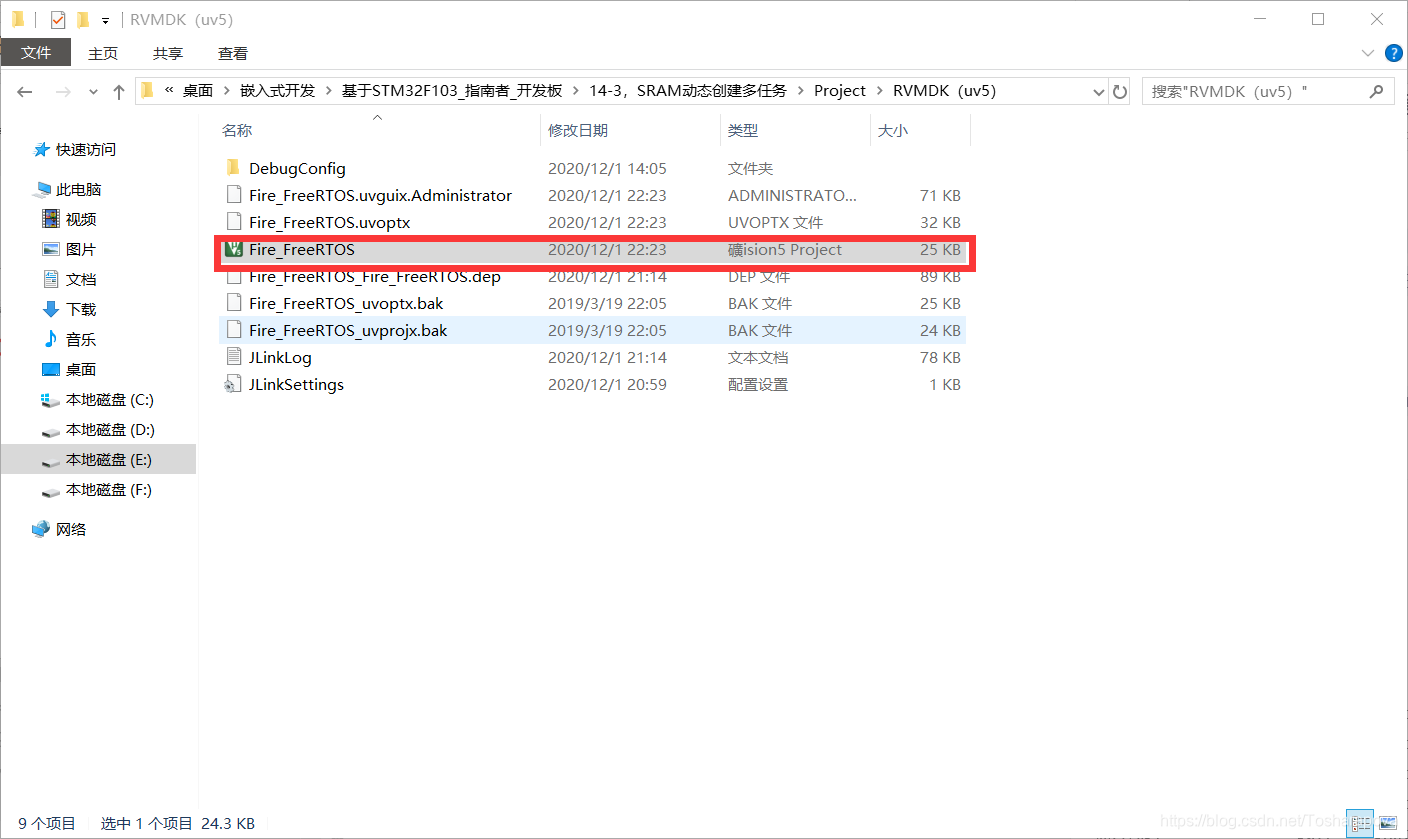
Task: Switch to large icons view layout
Action: [1386, 822]
